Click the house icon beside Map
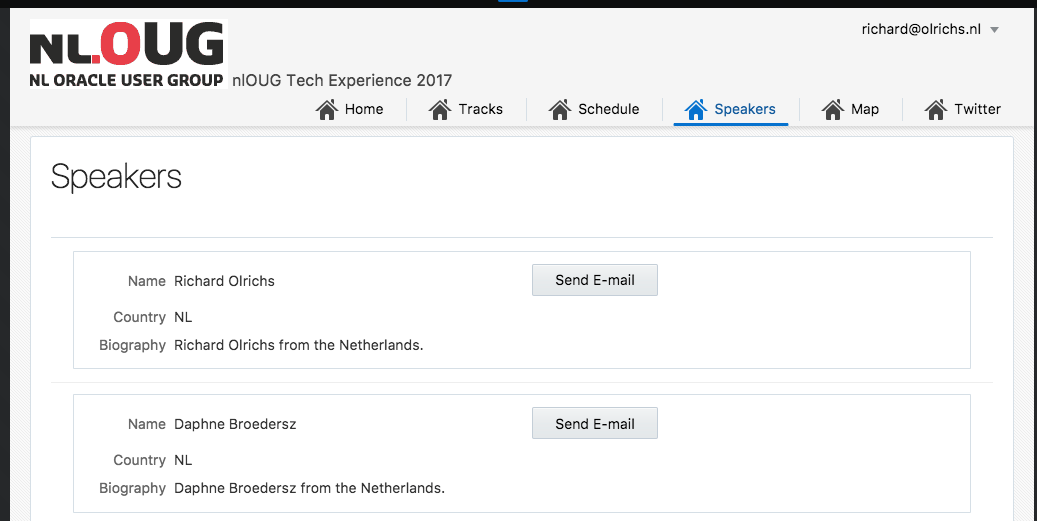 [x=832, y=109]
